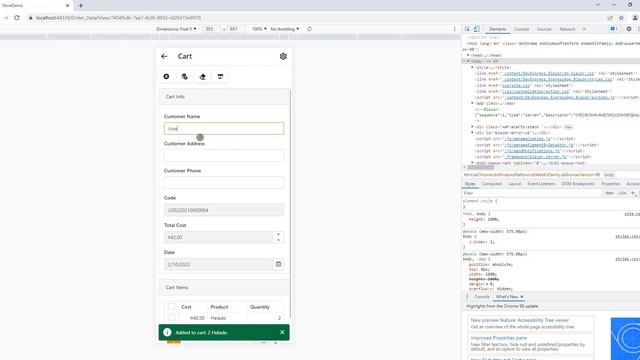Open the action.css stylesheet link
The image size is (640, 360).
[536, 91]
